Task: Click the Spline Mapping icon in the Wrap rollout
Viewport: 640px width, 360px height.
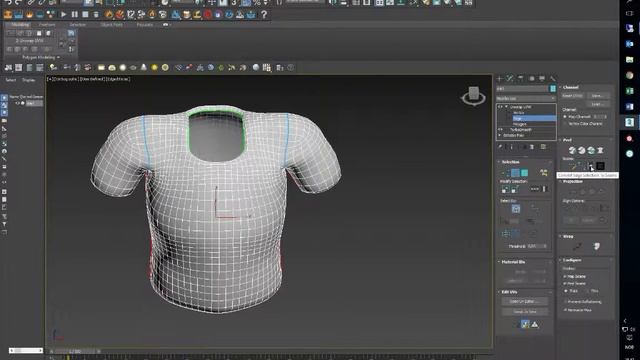Action: pyautogui.click(x=577, y=246)
